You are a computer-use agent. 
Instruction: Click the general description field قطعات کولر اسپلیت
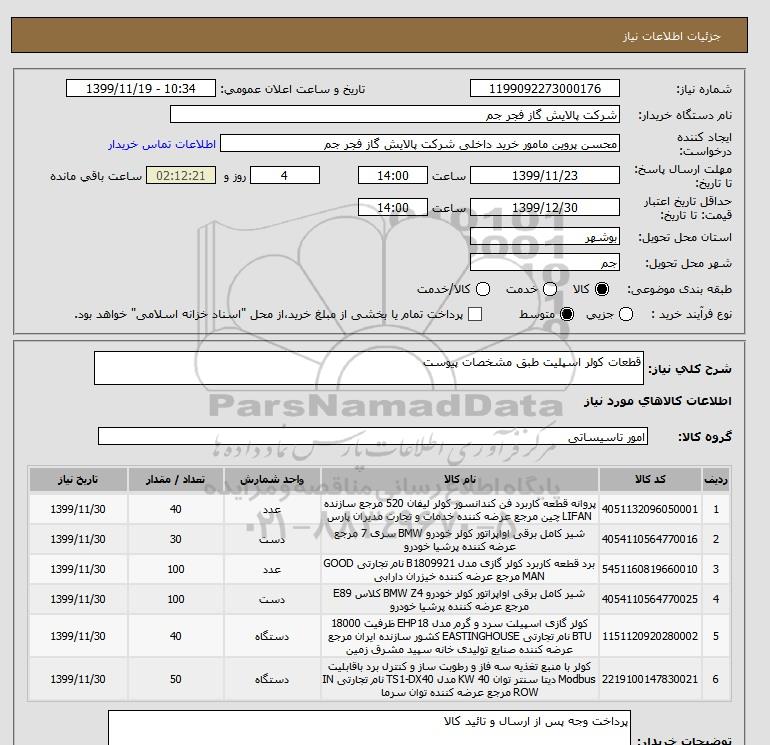[369, 368]
